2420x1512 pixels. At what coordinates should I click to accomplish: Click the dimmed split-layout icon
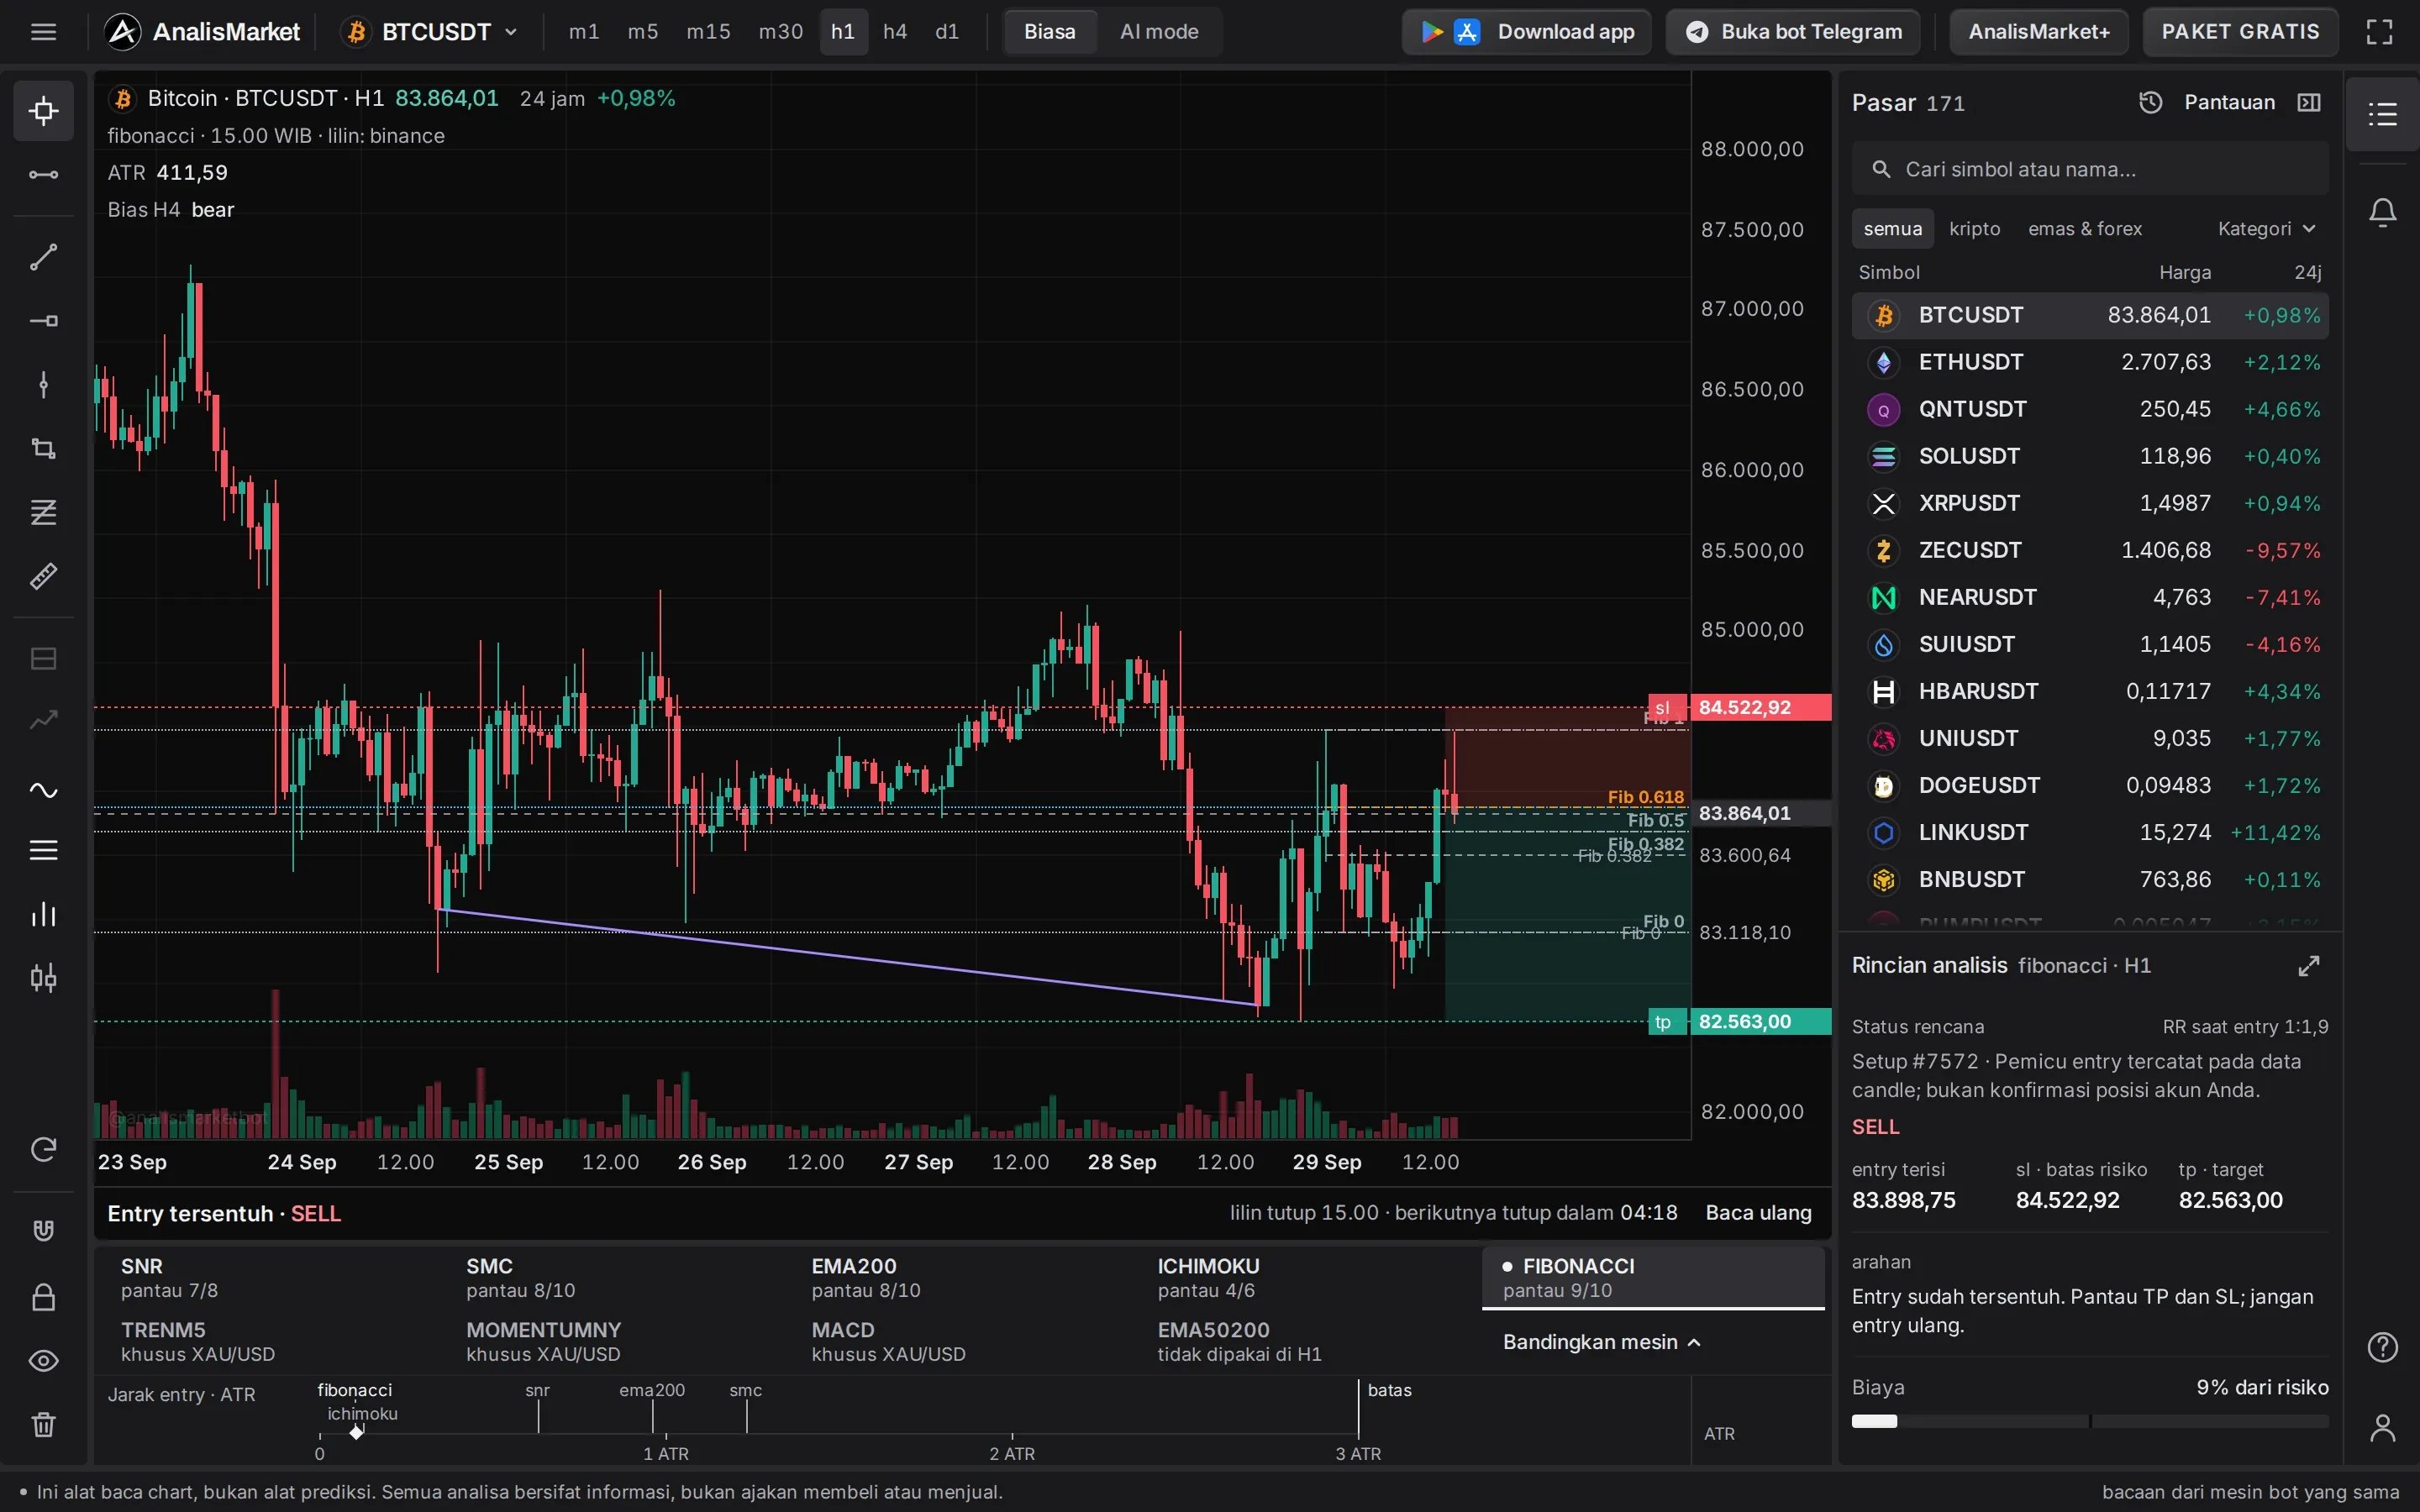click(x=43, y=658)
